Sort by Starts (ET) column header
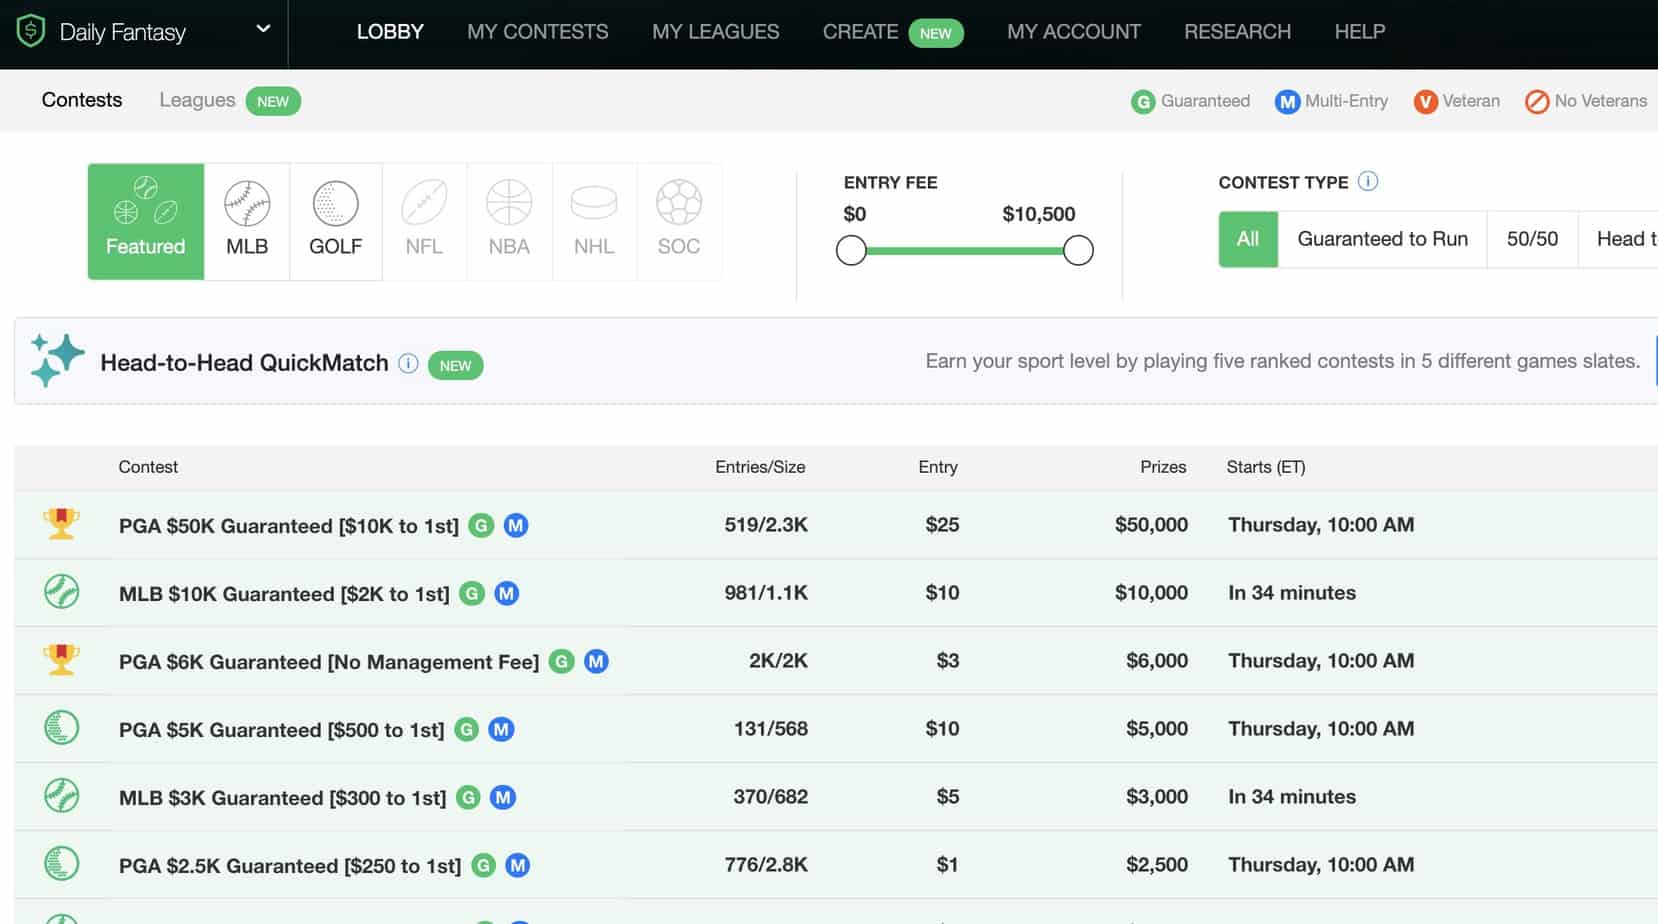The height and width of the screenshot is (924, 1658). [1266, 467]
